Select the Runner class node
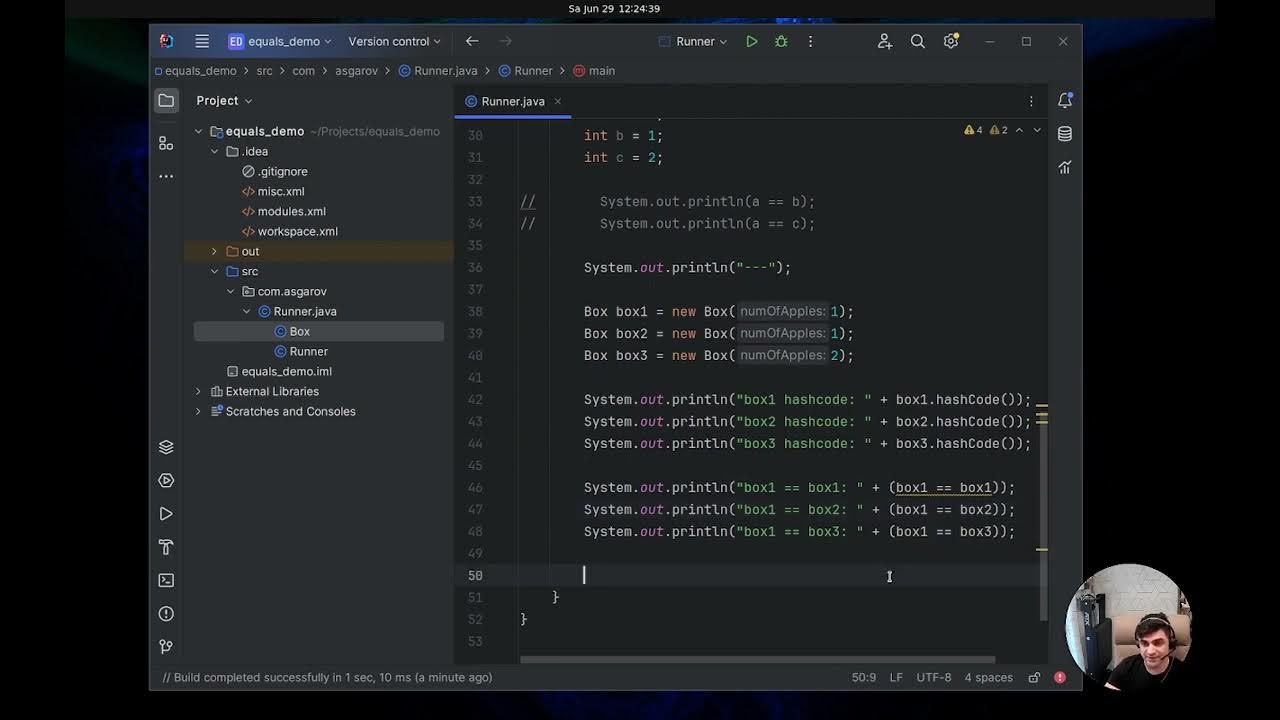The height and width of the screenshot is (720, 1280). [301, 351]
